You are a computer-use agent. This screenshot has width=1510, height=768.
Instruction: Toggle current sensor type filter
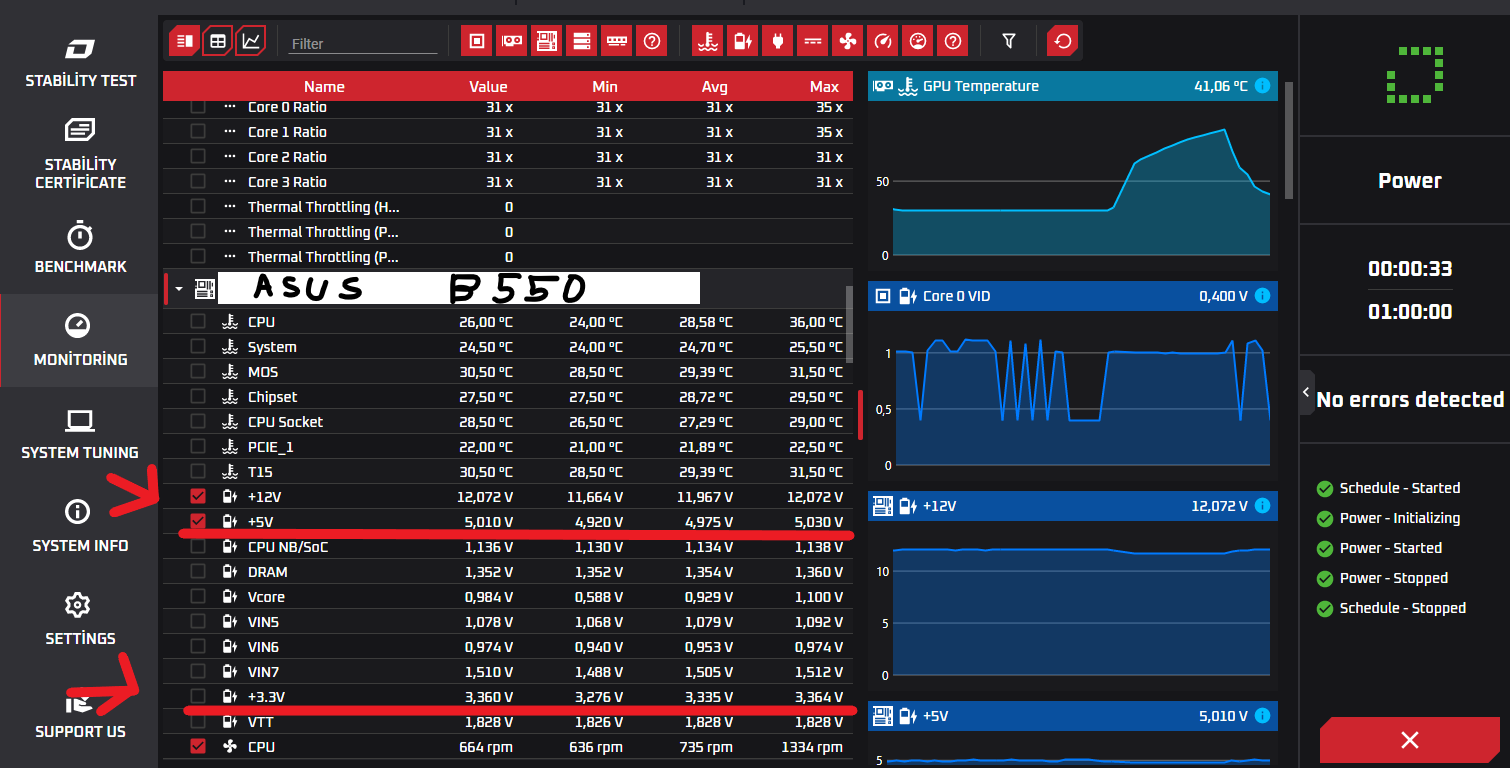(x=813, y=41)
